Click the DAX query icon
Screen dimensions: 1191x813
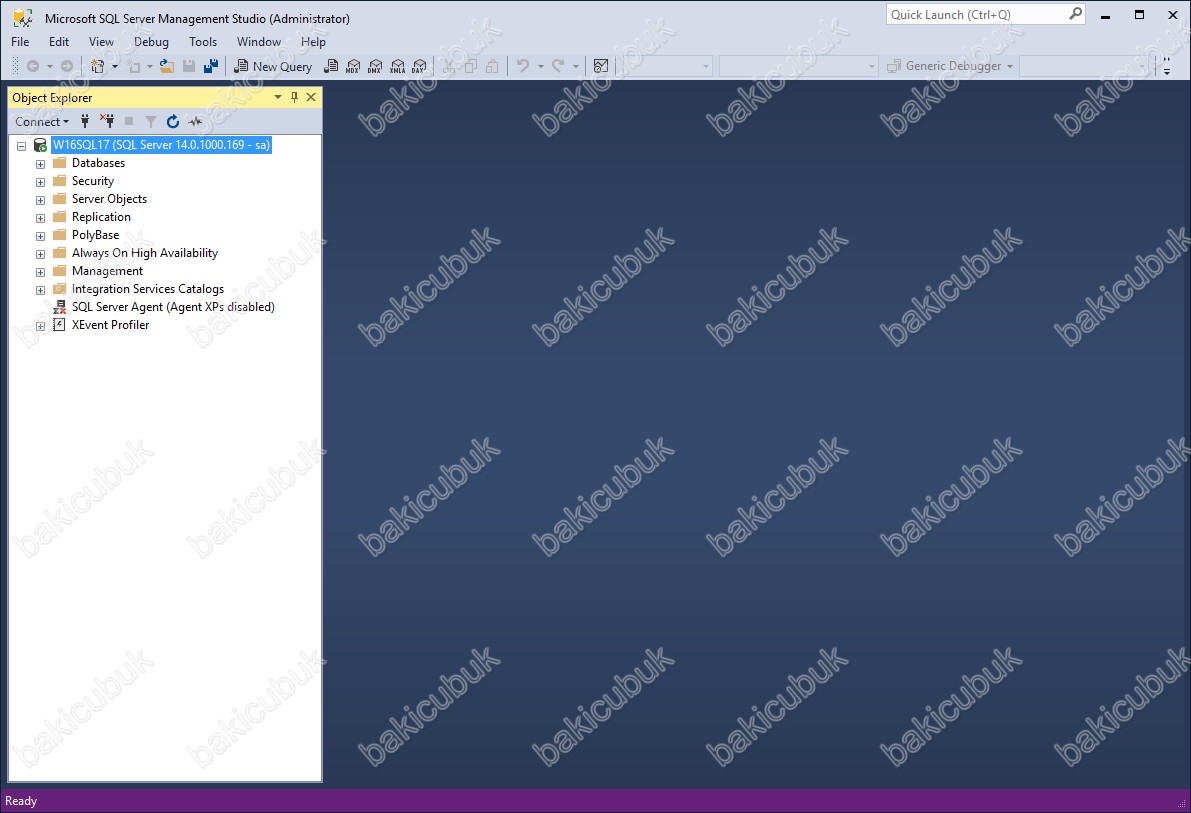click(x=419, y=66)
